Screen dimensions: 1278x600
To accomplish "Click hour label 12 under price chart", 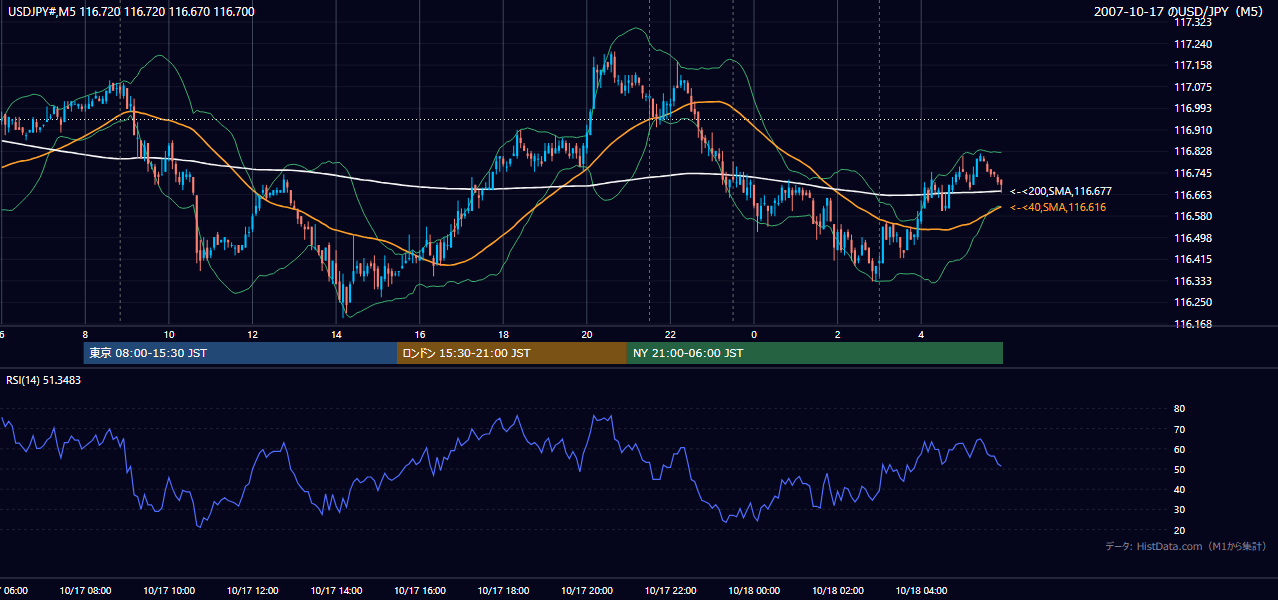I will (x=252, y=334).
